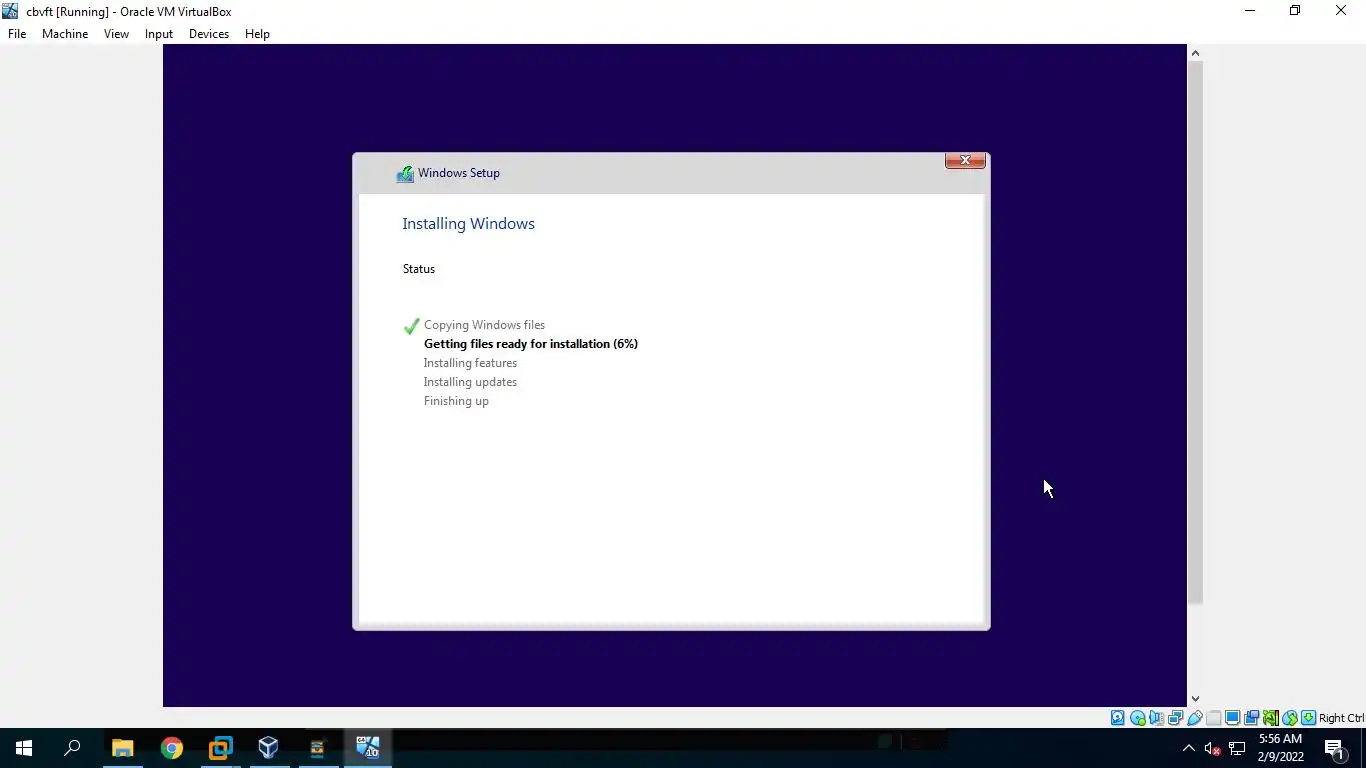Click the optical disc status icon
The height and width of the screenshot is (768, 1366).
click(x=1138, y=718)
